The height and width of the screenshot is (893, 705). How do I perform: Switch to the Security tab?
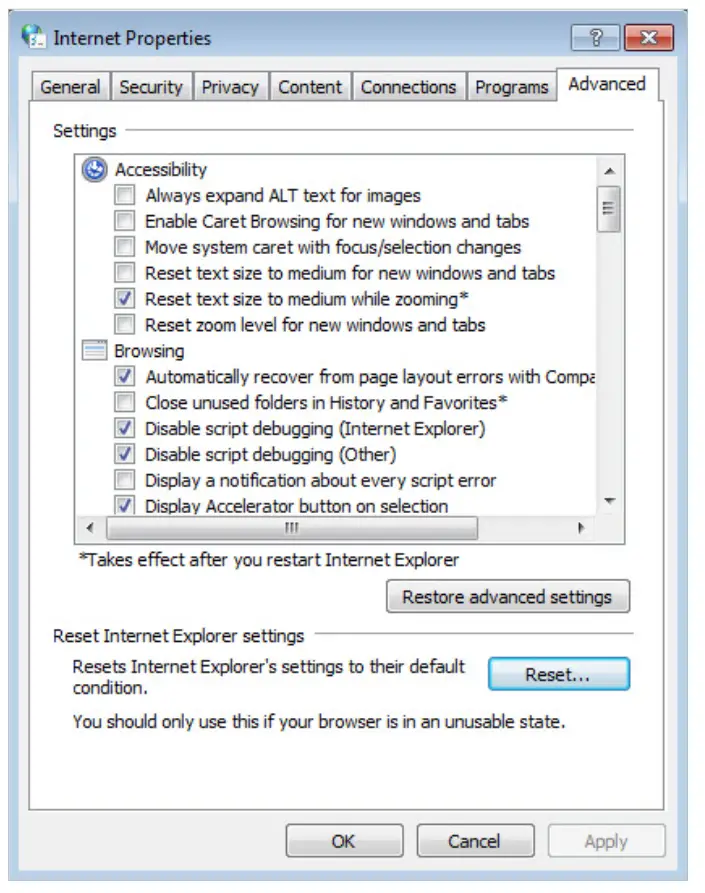[x=150, y=87]
